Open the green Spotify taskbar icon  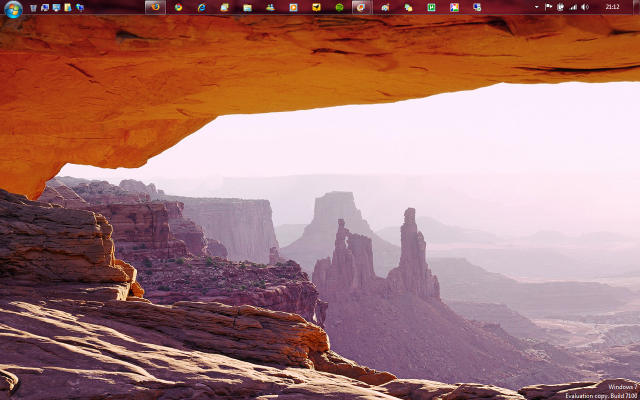point(339,7)
